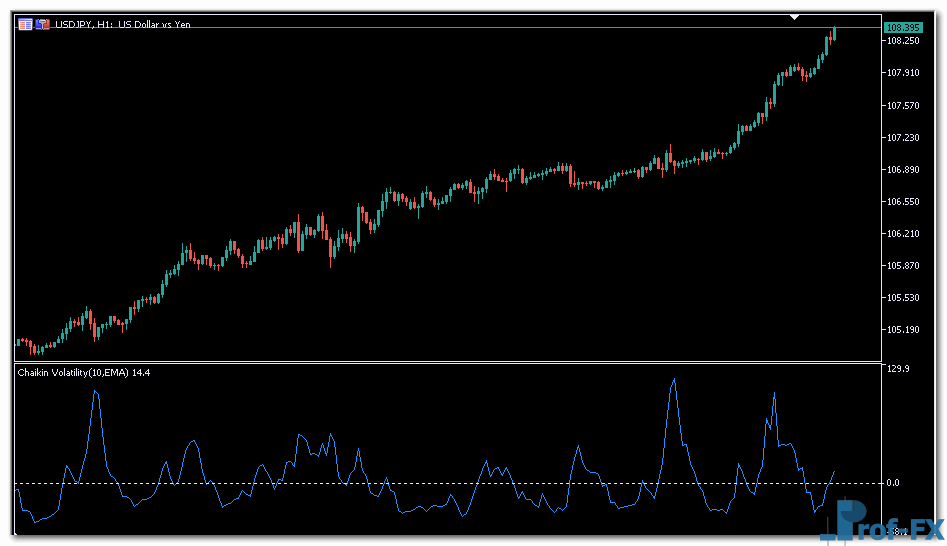Click the latest candle at the chart top
The height and width of the screenshot is (546, 947).
coord(834,33)
